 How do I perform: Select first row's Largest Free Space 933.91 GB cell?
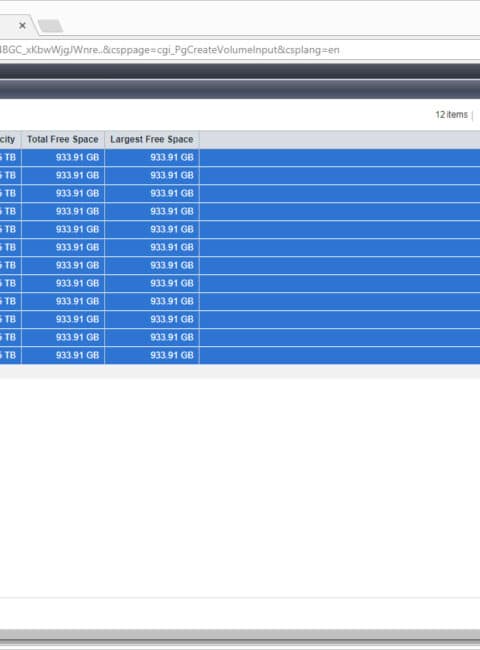tap(152, 158)
